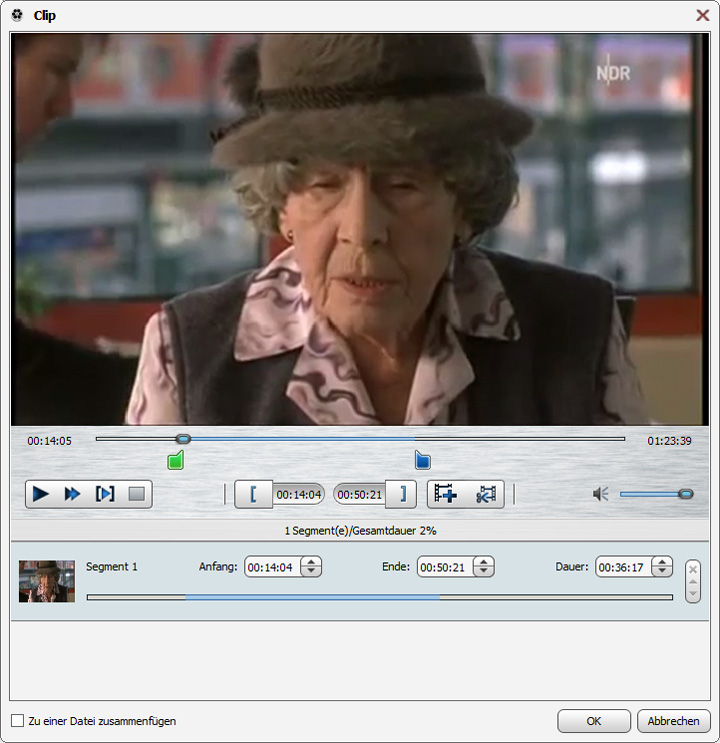Viewport: 720px width, 743px height.
Task: Click the Anfang time input field
Action: (x=273, y=567)
